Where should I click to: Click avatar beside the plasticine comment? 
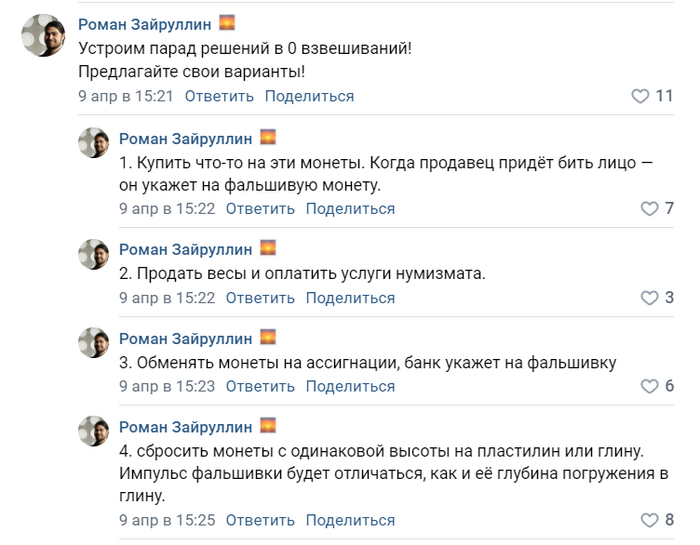94,431
